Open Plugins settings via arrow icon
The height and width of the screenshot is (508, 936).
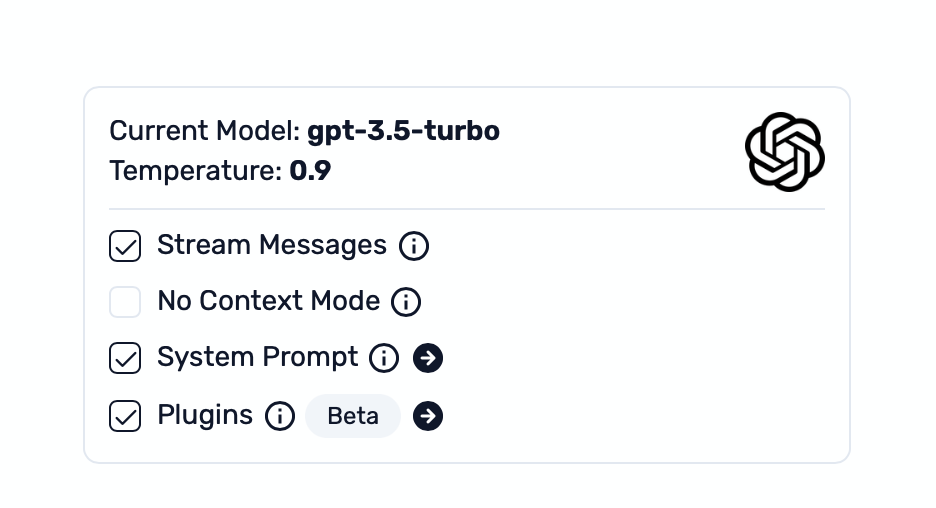(428, 416)
